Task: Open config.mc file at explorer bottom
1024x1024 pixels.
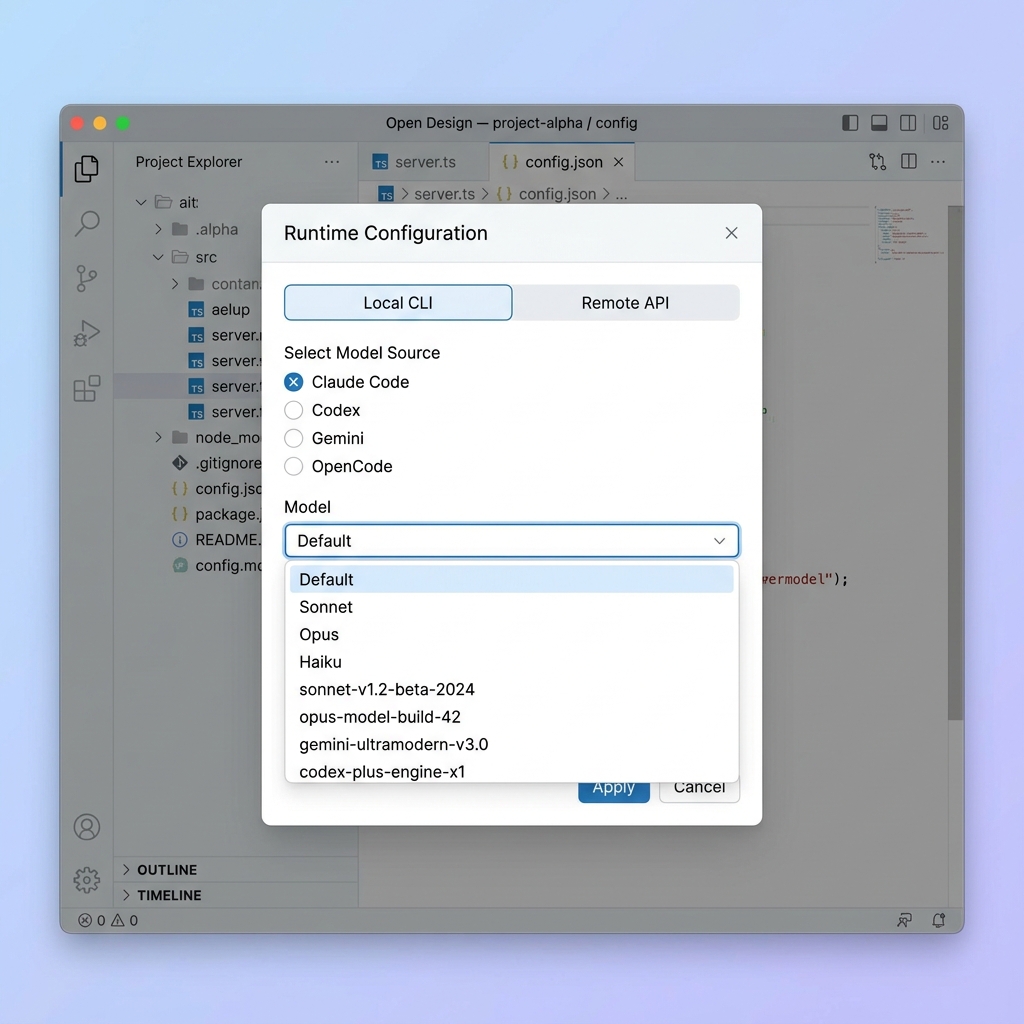Action: 216,565
